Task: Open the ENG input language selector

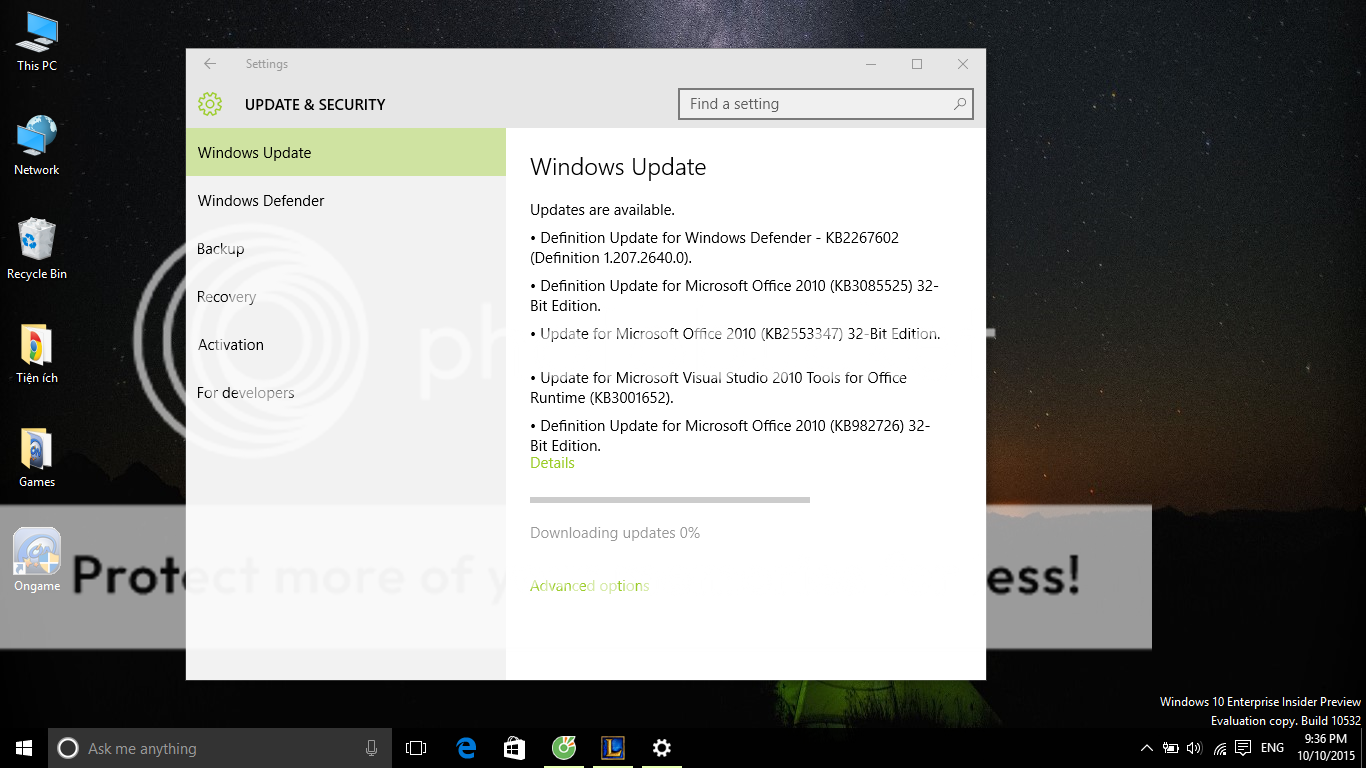Action: click(x=1272, y=748)
